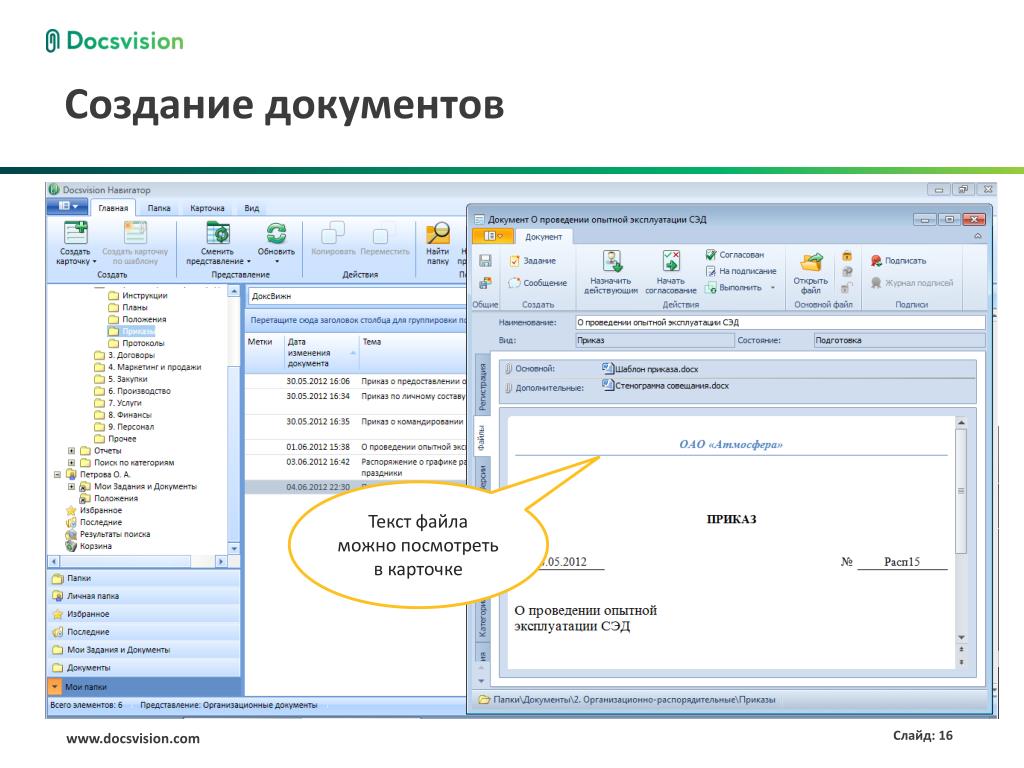Select the 8. Финансы folder
This screenshot has width=1024, height=768.
(x=123, y=415)
